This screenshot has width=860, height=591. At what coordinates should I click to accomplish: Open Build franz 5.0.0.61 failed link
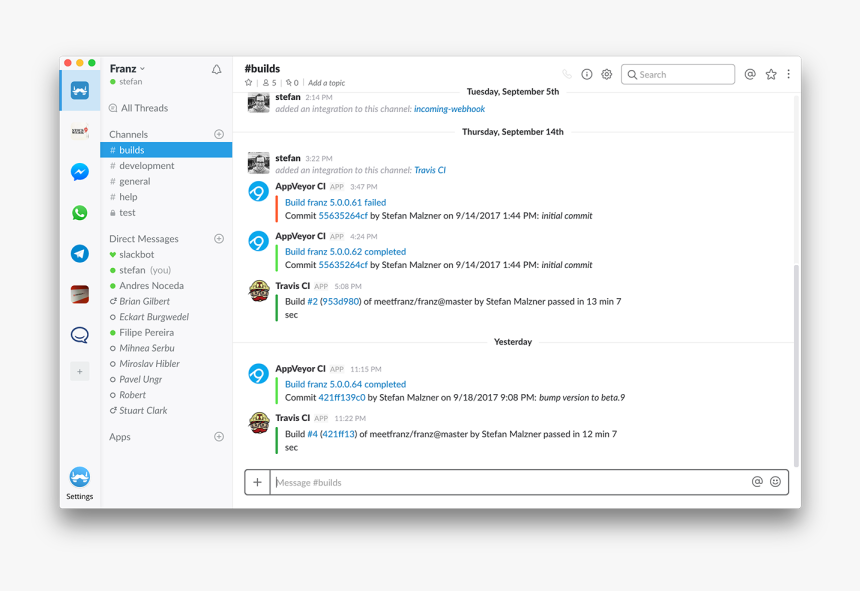coord(336,202)
